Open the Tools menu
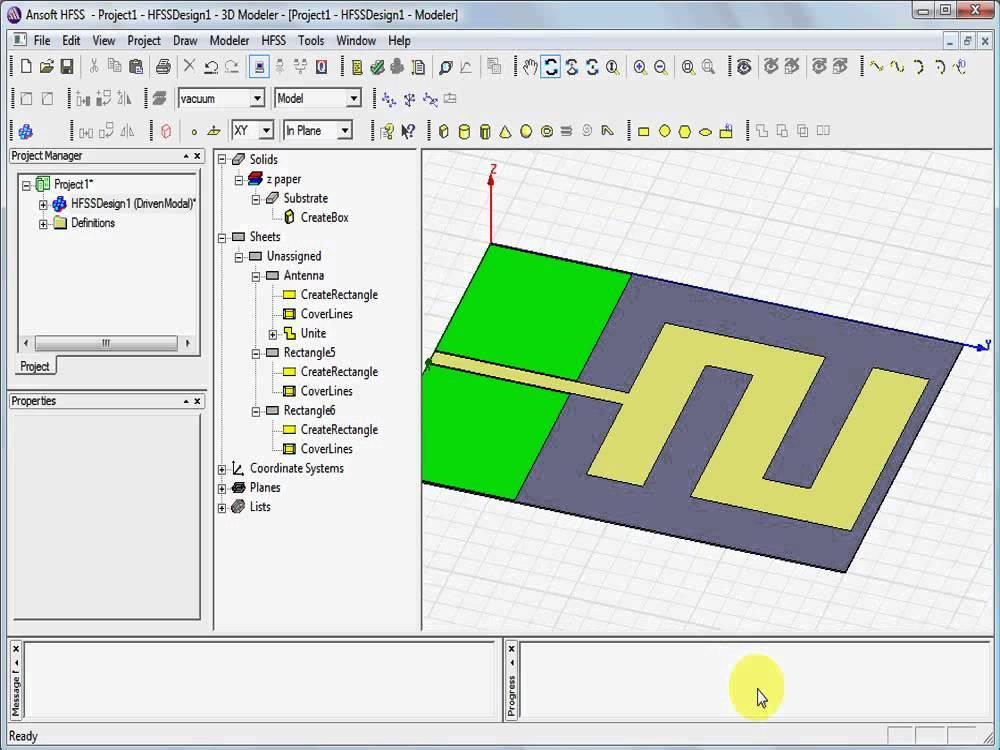Image resolution: width=1000 pixels, height=750 pixels. (x=311, y=41)
